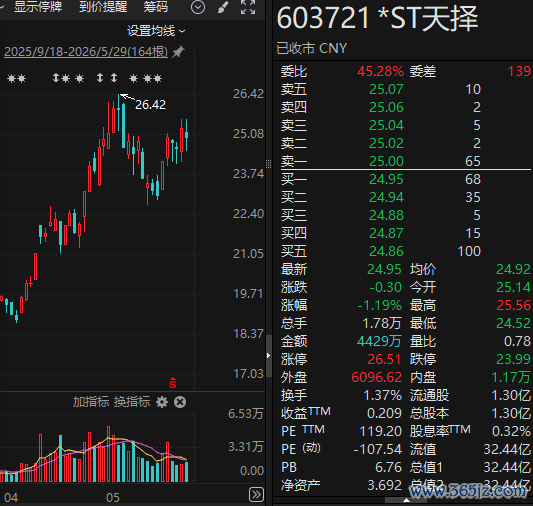Click the 内盘 1.17万 value
The width and height of the screenshot is (533, 506).
(511, 377)
